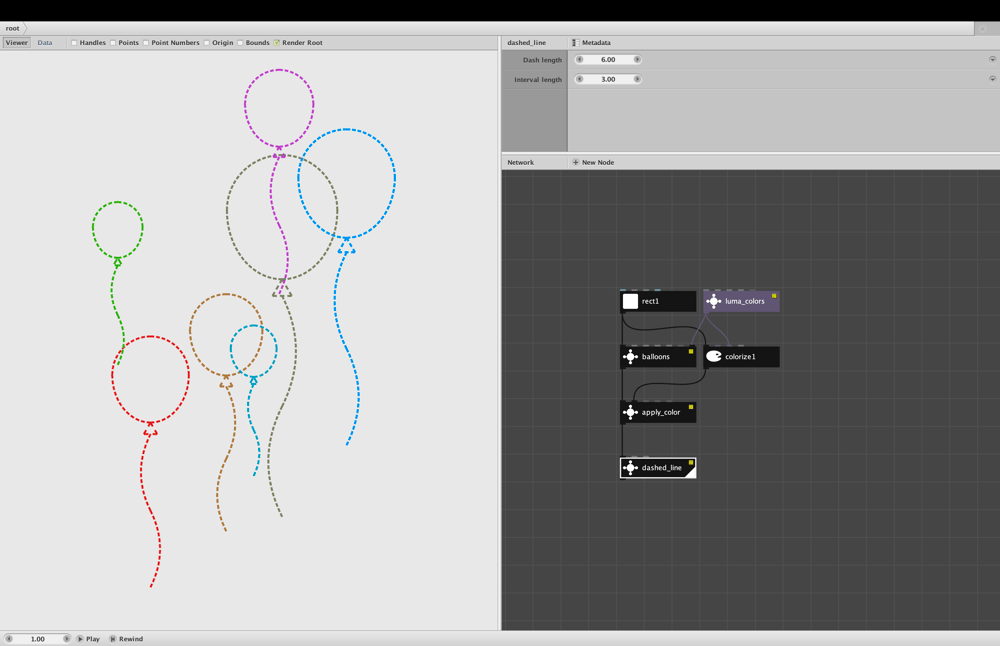The width and height of the screenshot is (1000, 646).
Task: Switch to the Viewer tab
Action: [x=17, y=43]
